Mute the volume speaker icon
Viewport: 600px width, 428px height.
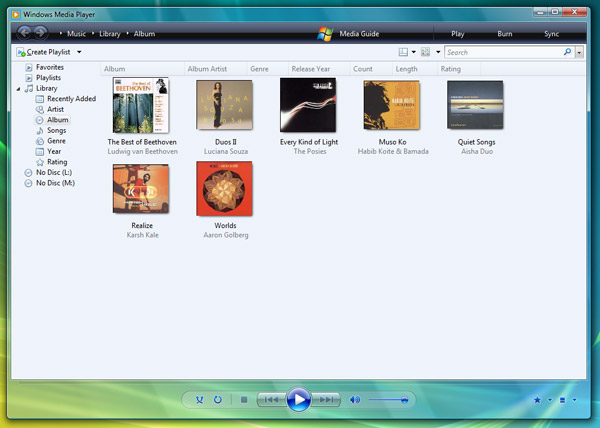[354, 400]
